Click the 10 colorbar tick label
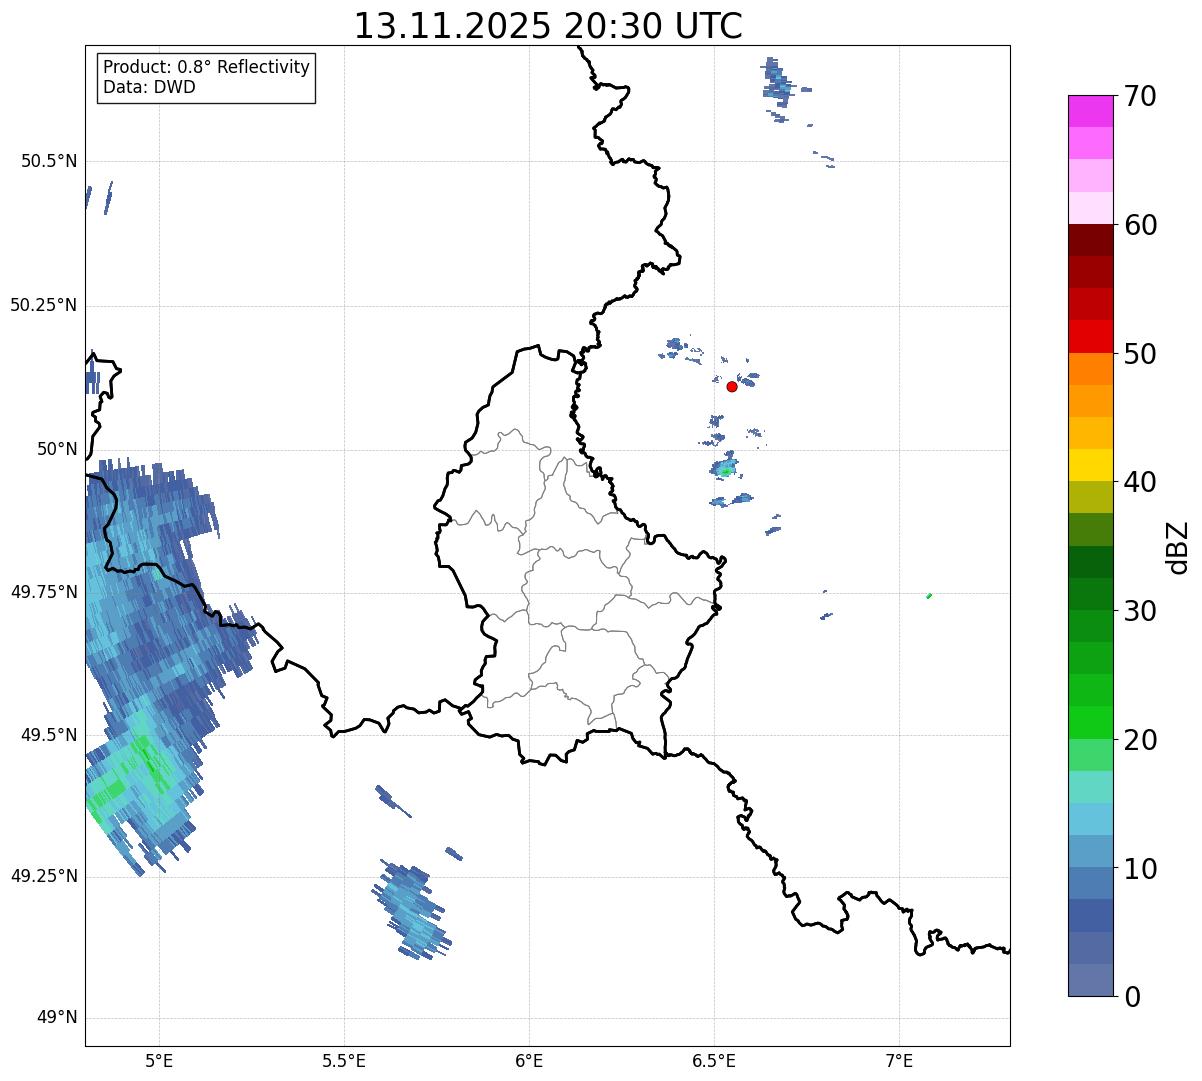 1139,869
